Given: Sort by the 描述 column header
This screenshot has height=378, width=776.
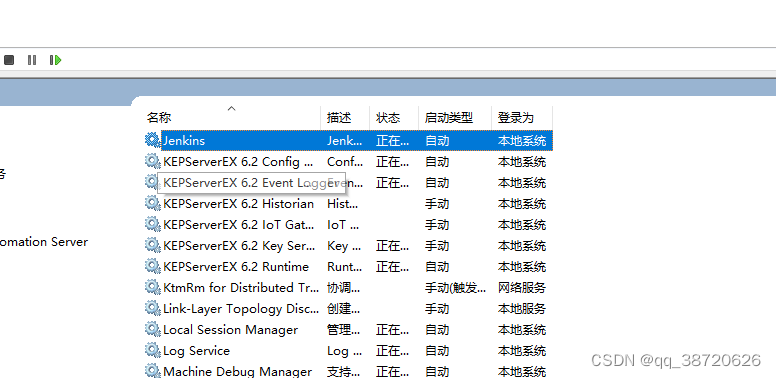Looking at the screenshot, I should [x=339, y=118].
